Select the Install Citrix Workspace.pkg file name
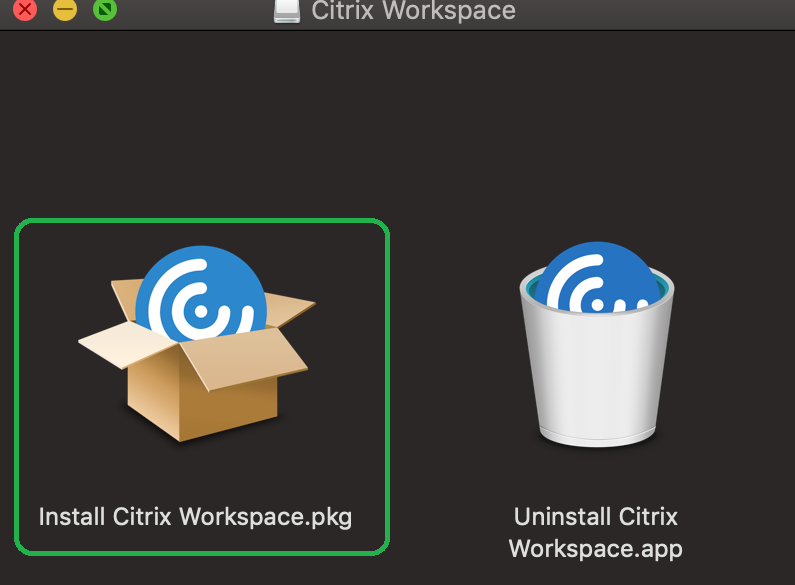 pyautogui.click(x=195, y=518)
